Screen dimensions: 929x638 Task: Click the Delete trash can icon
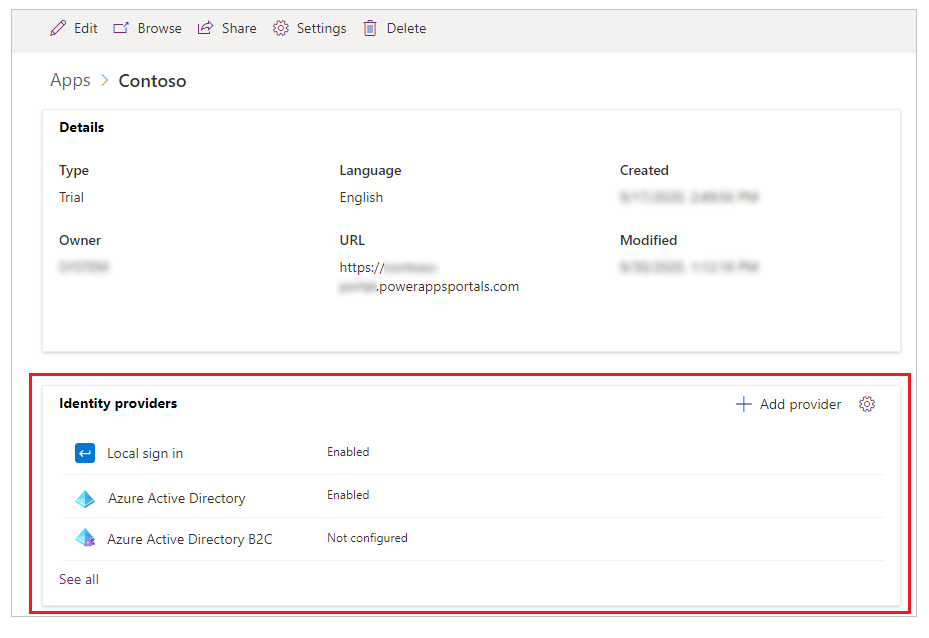click(x=370, y=28)
